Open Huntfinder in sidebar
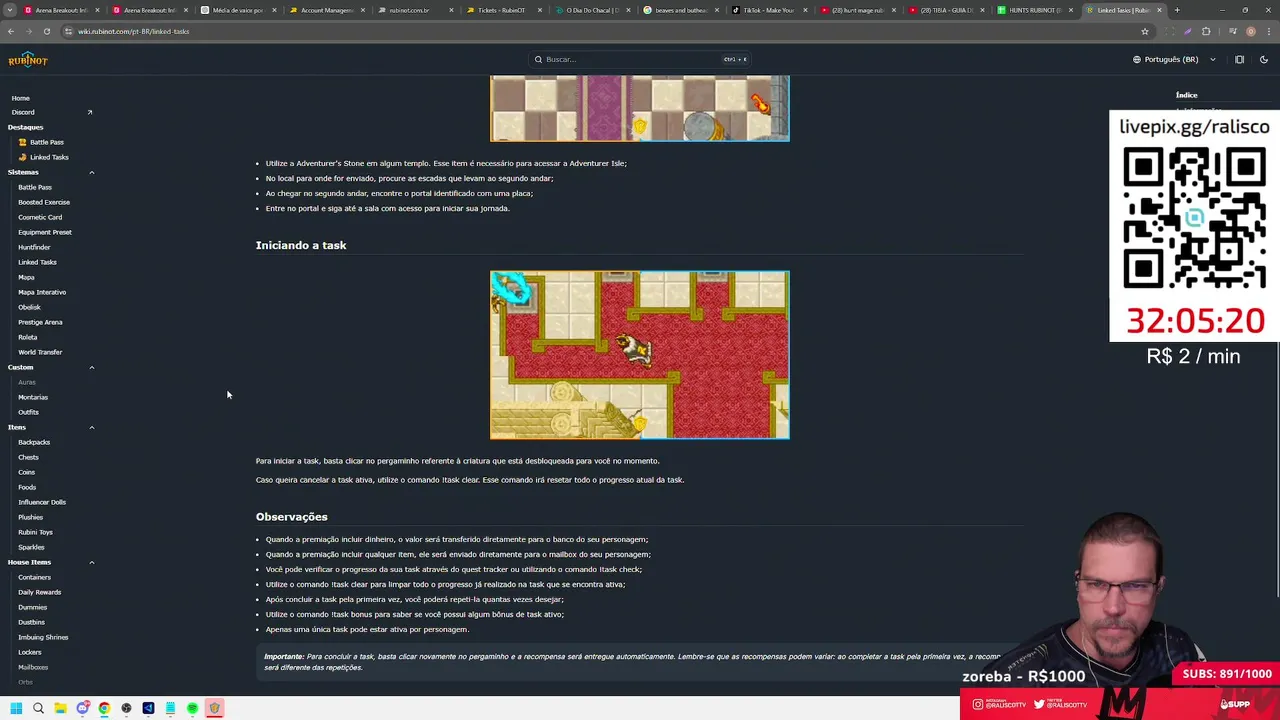This screenshot has width=1280, height=720. [34, 247]
